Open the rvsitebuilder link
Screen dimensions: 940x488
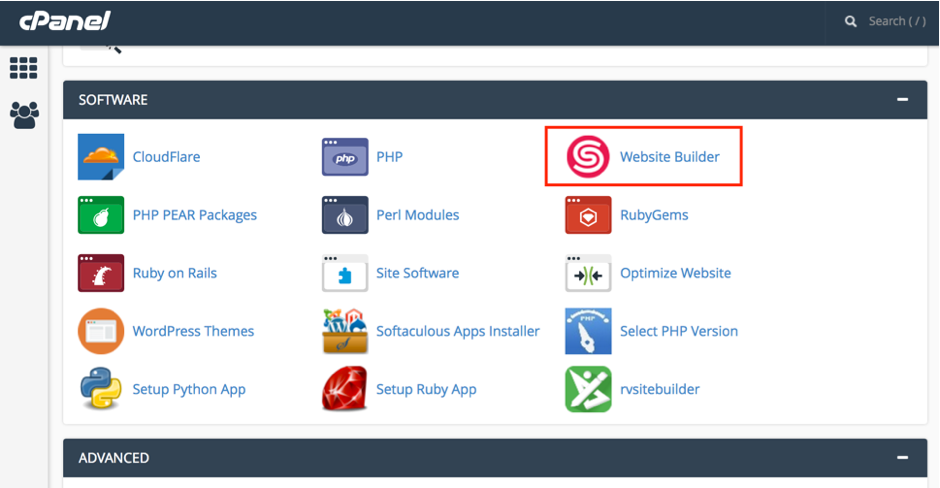pos(659,390)
